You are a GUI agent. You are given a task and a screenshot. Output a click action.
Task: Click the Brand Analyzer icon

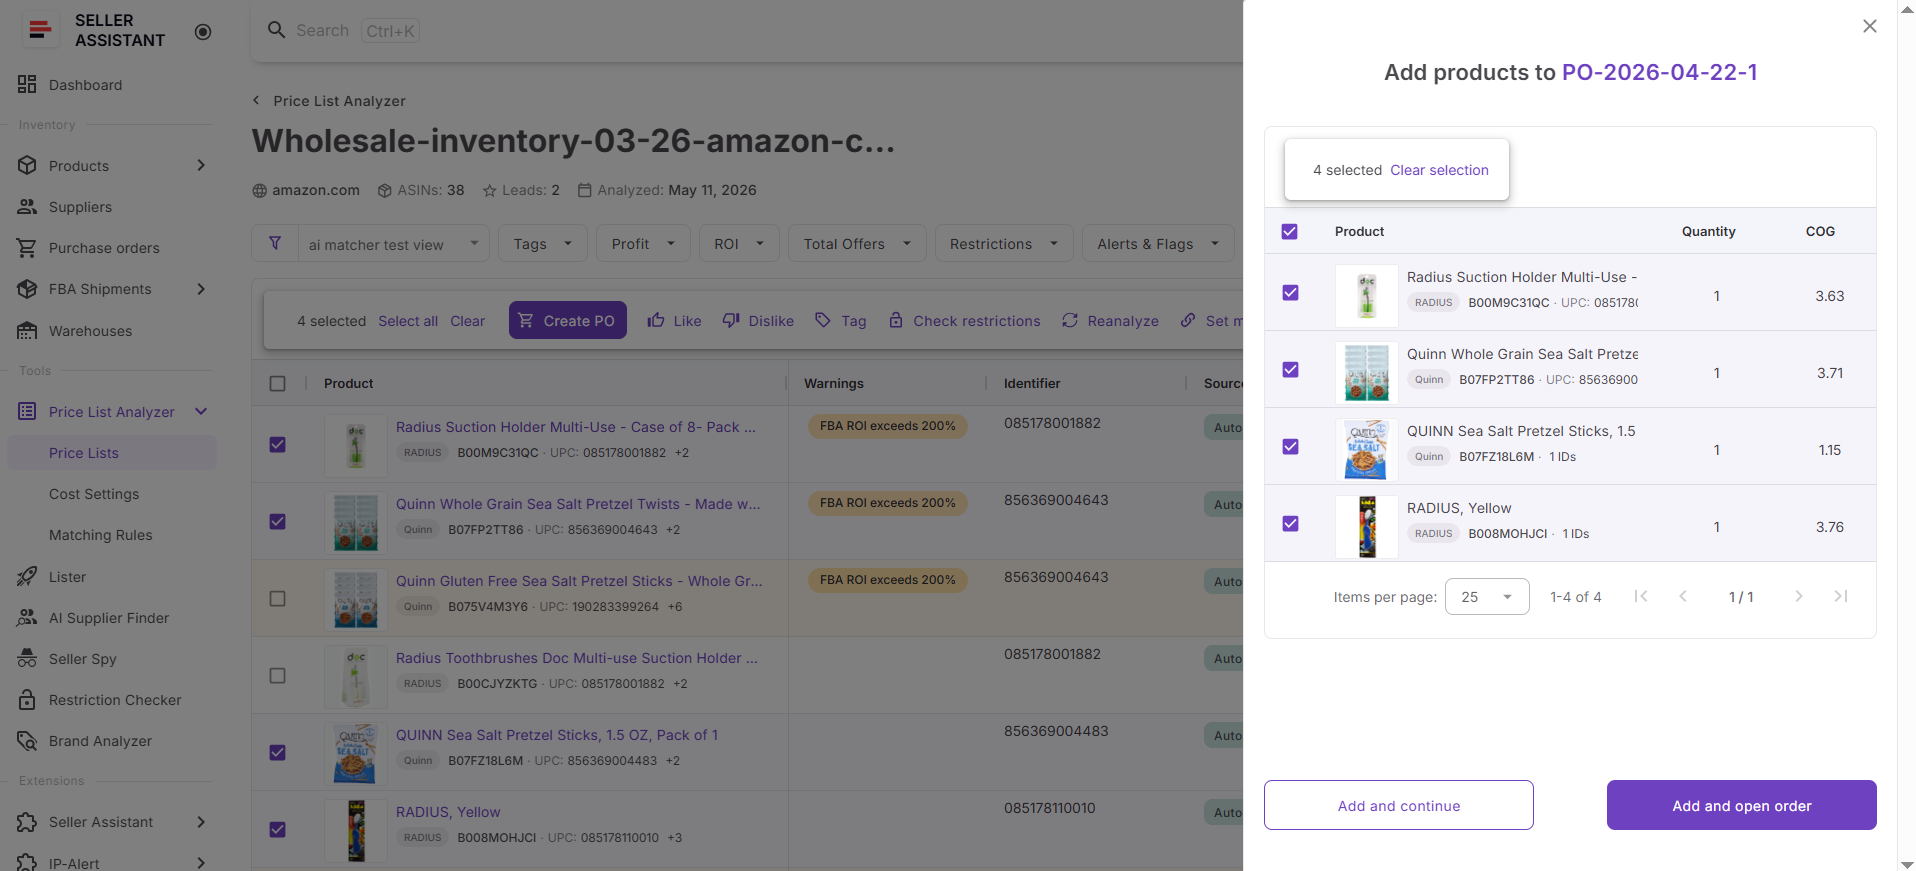(x=27, y=741)
